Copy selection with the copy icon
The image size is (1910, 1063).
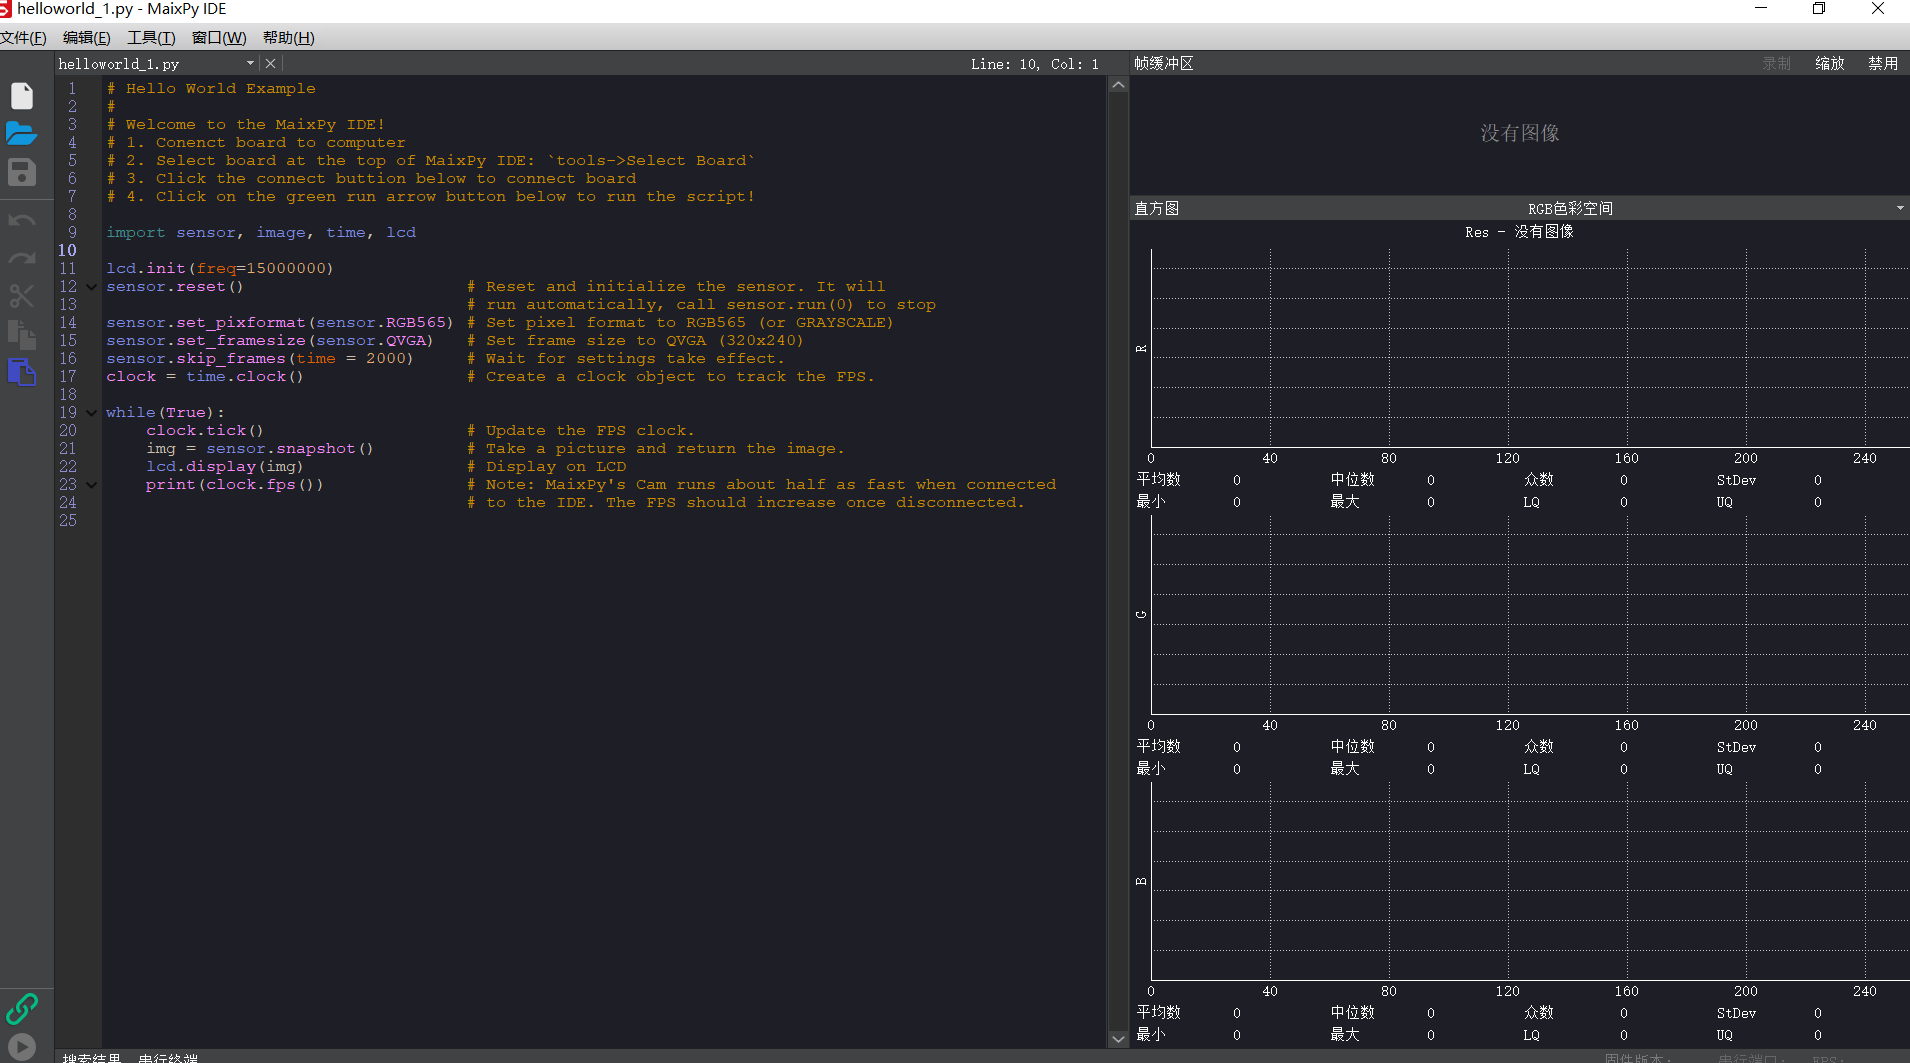[22, 334]
